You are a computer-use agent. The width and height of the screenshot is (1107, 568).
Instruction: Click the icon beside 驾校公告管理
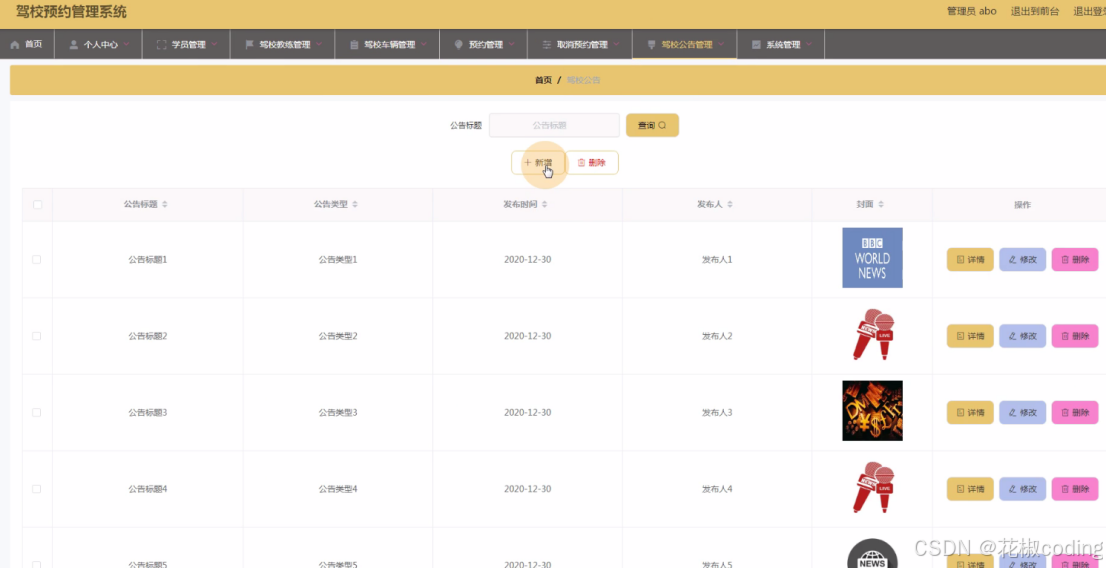(652, 44)
